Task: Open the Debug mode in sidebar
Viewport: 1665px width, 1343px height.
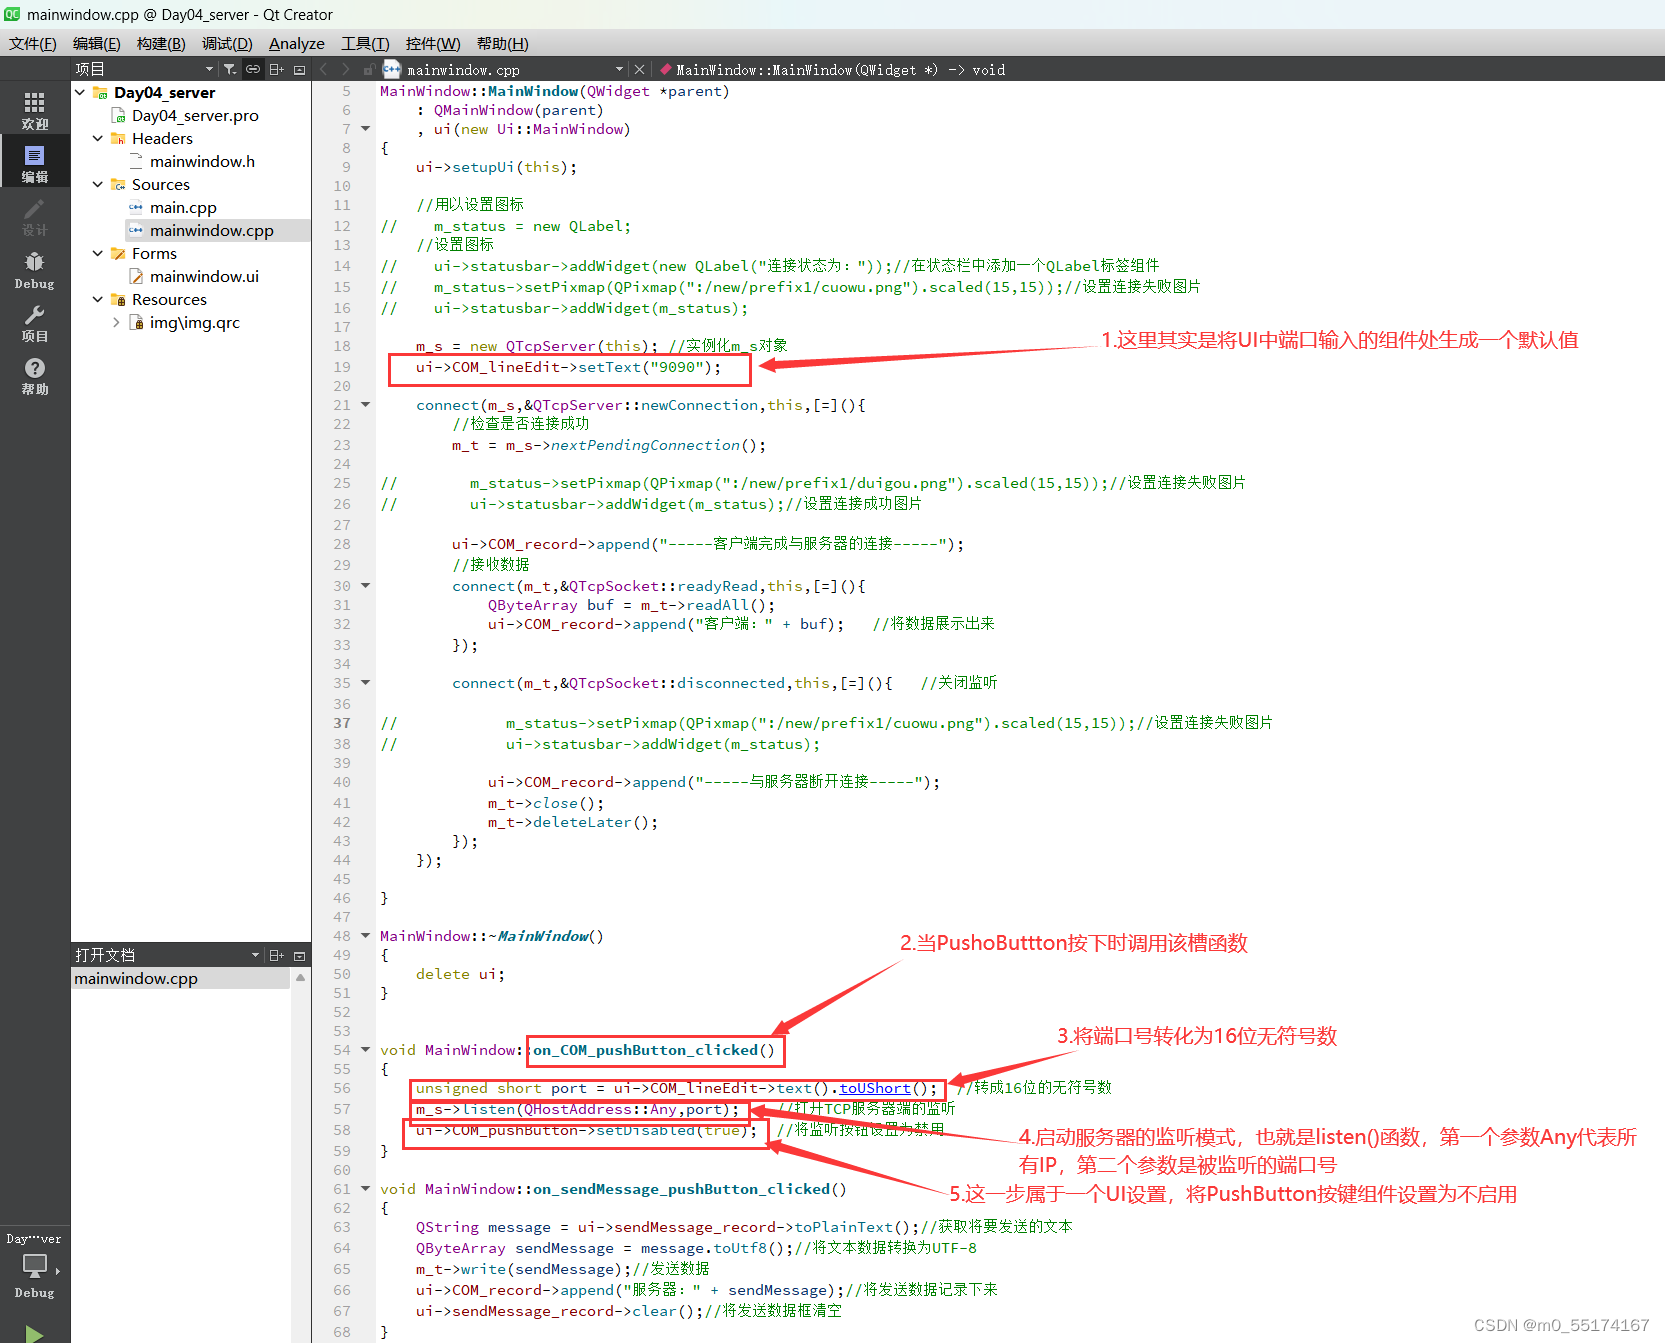Action: point(35,270)
